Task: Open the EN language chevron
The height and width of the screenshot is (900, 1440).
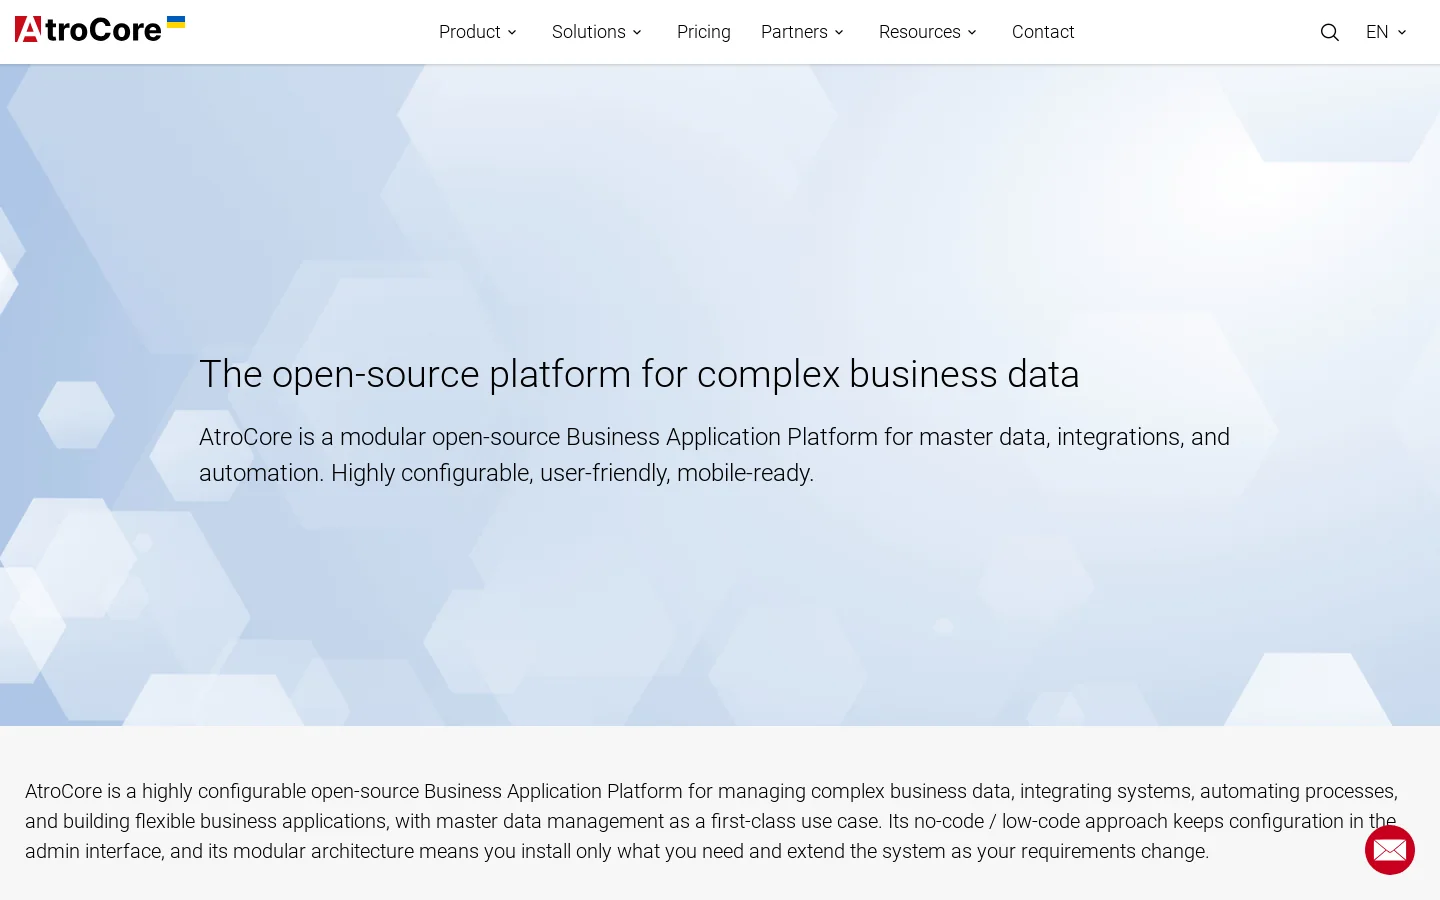Action: tap(1402, 32)
